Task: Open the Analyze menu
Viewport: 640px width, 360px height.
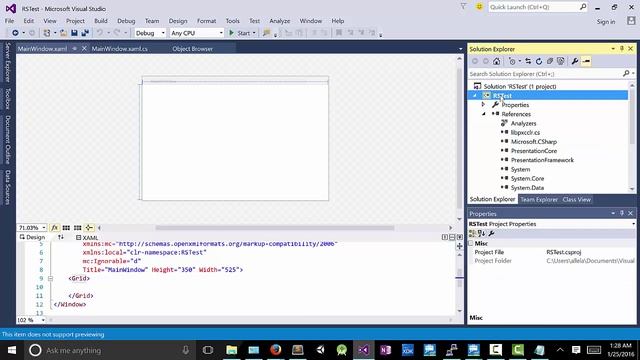Action: point(280,21)
